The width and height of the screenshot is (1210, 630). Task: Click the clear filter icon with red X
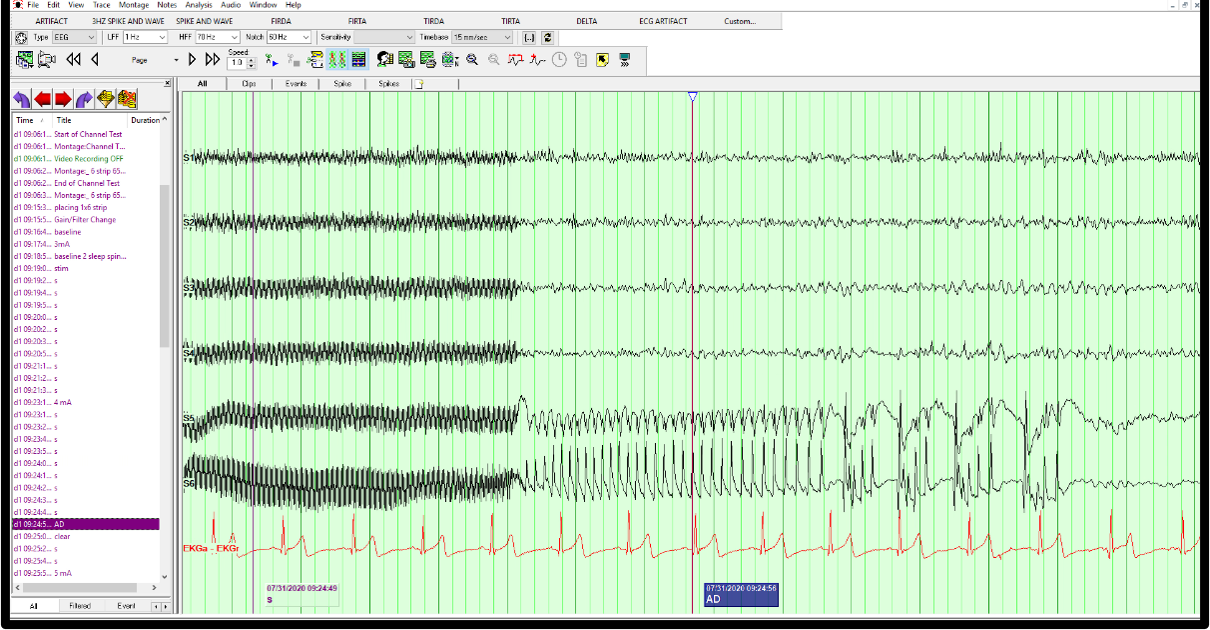(127, 99)
